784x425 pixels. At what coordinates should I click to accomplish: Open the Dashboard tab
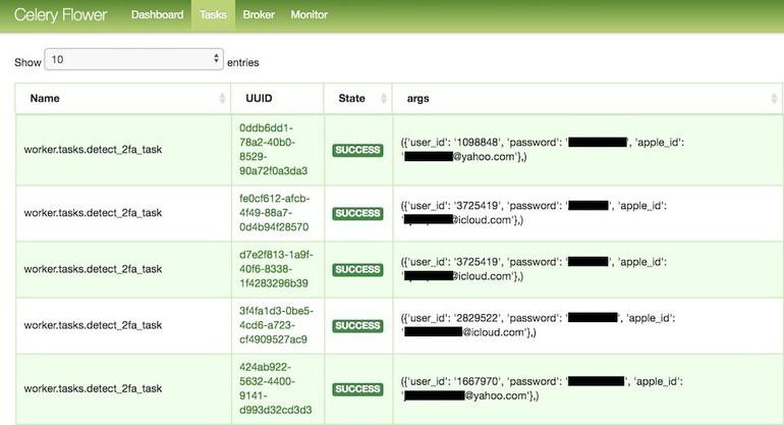coord(157,15)
